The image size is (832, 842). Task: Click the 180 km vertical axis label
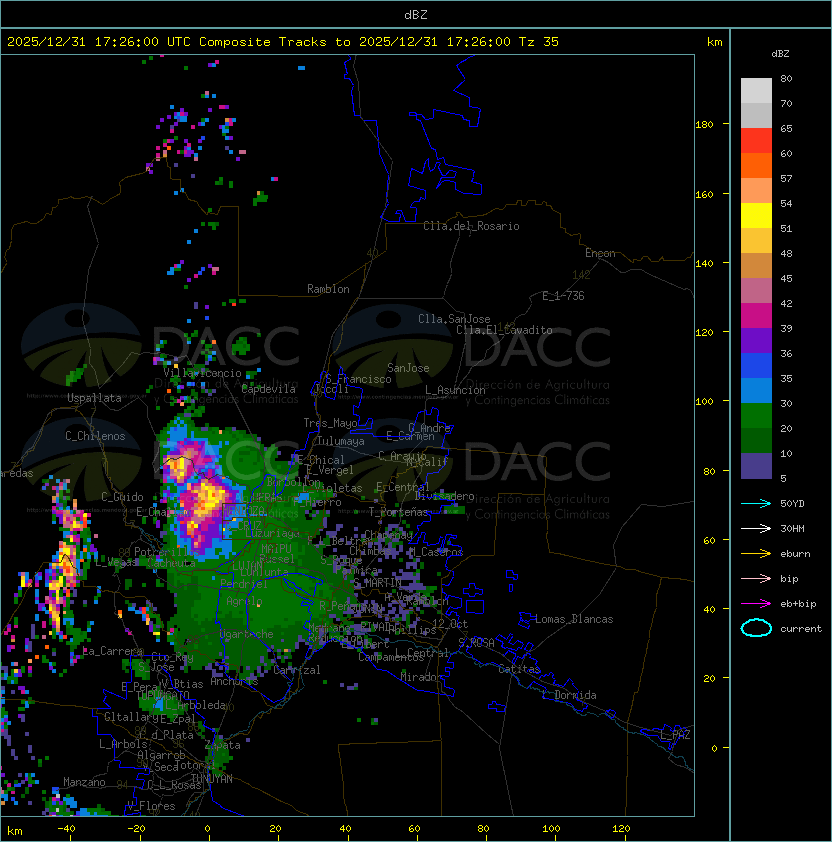coord(704,124)
